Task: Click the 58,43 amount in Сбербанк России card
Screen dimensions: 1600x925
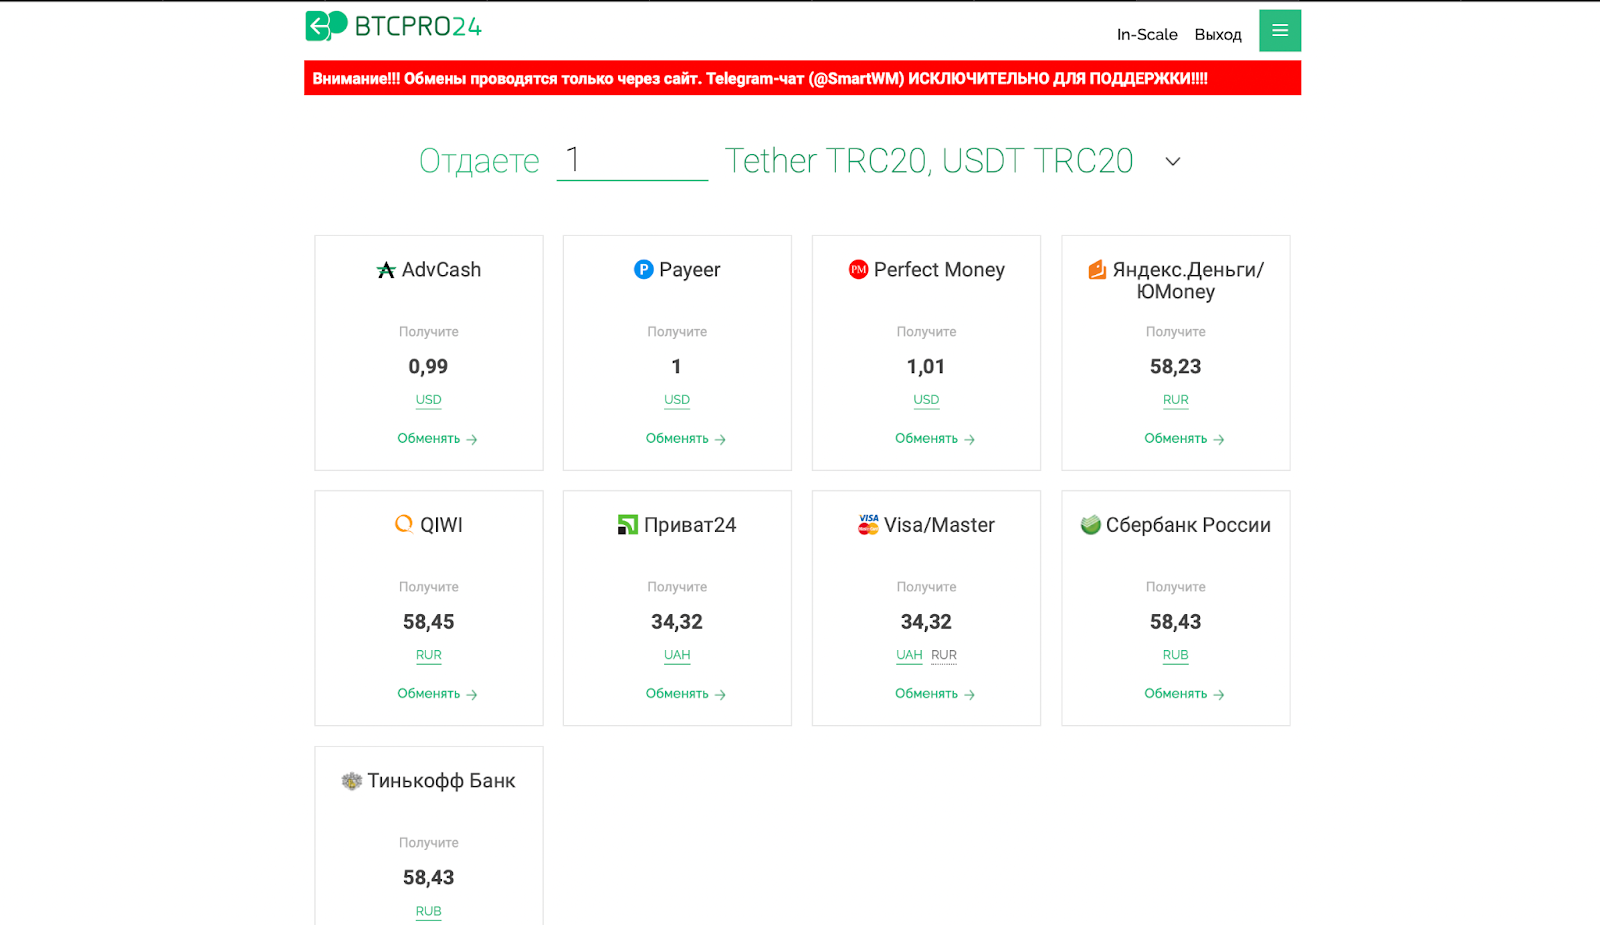Action: click(x=1176, y=622)
